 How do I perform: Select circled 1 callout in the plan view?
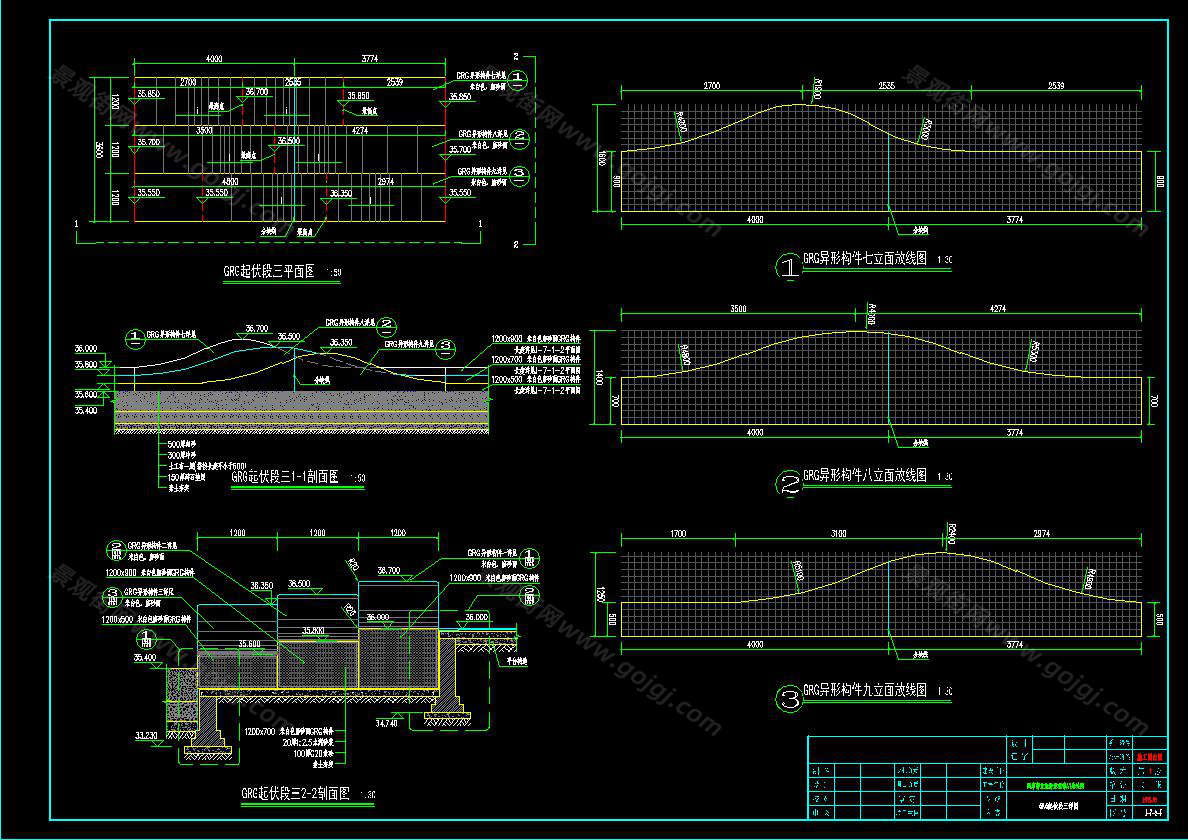516,78
